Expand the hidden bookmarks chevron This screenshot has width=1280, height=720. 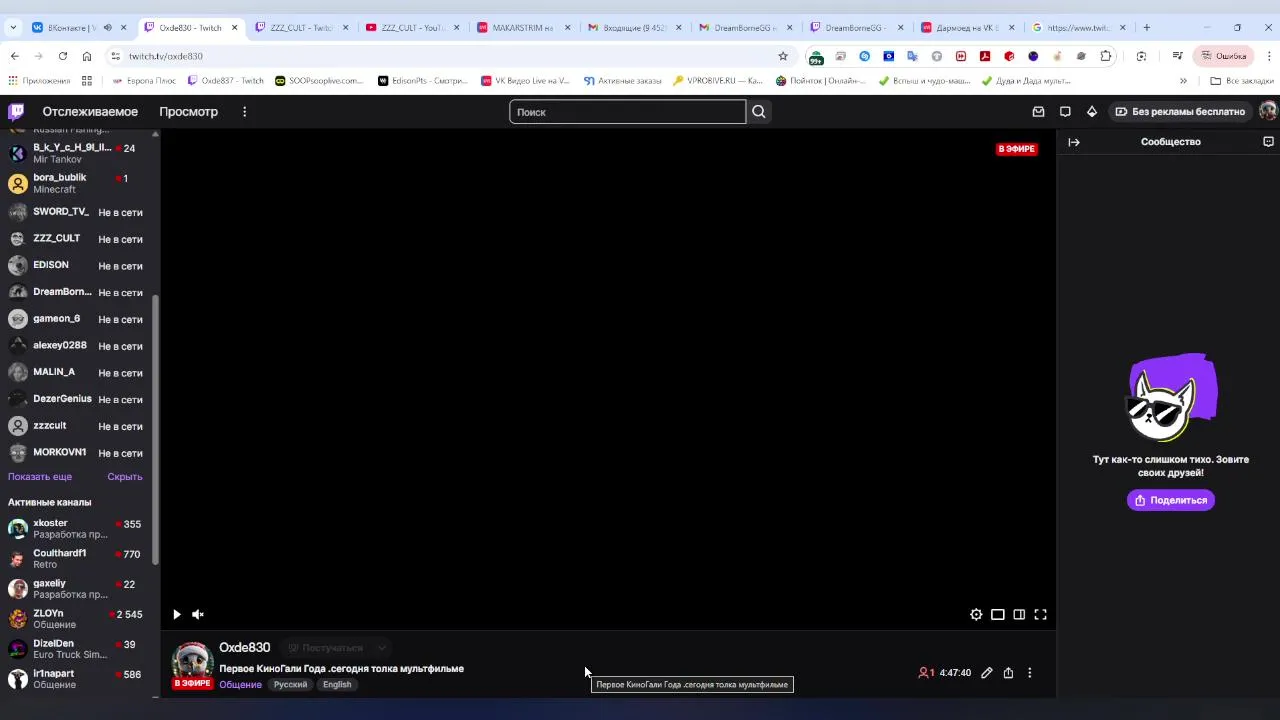1183,81
